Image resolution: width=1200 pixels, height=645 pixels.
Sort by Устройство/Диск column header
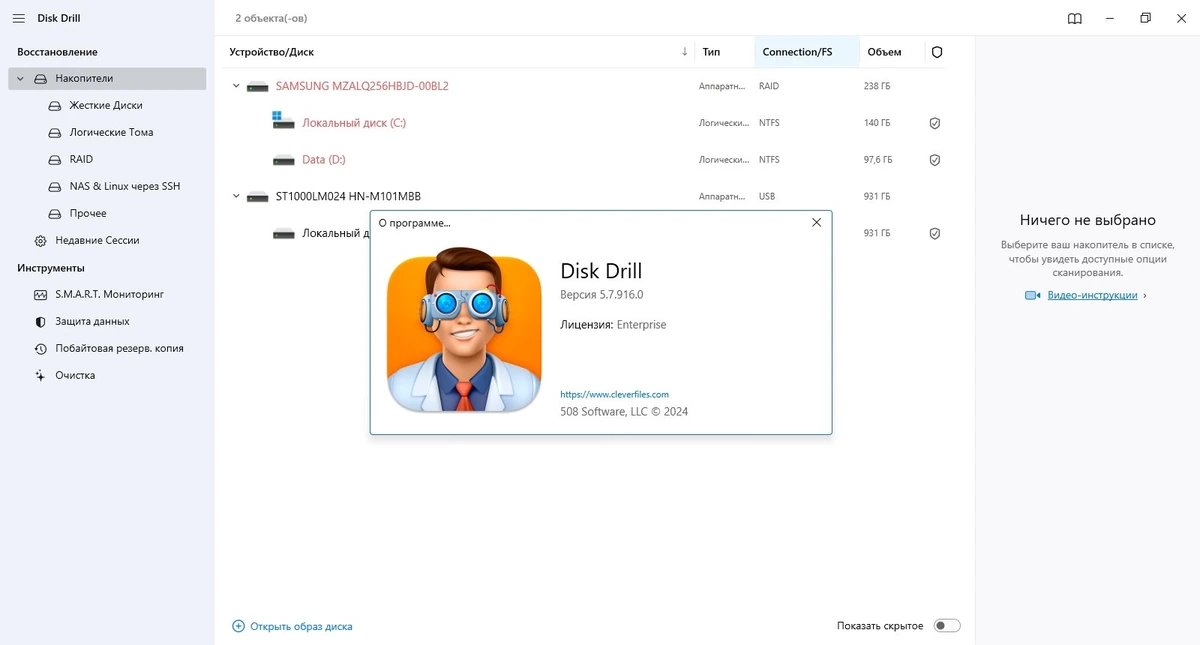[x=271, y=52]
